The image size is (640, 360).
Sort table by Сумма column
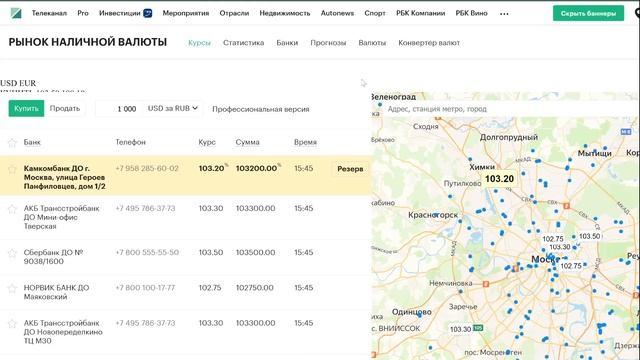247,142
